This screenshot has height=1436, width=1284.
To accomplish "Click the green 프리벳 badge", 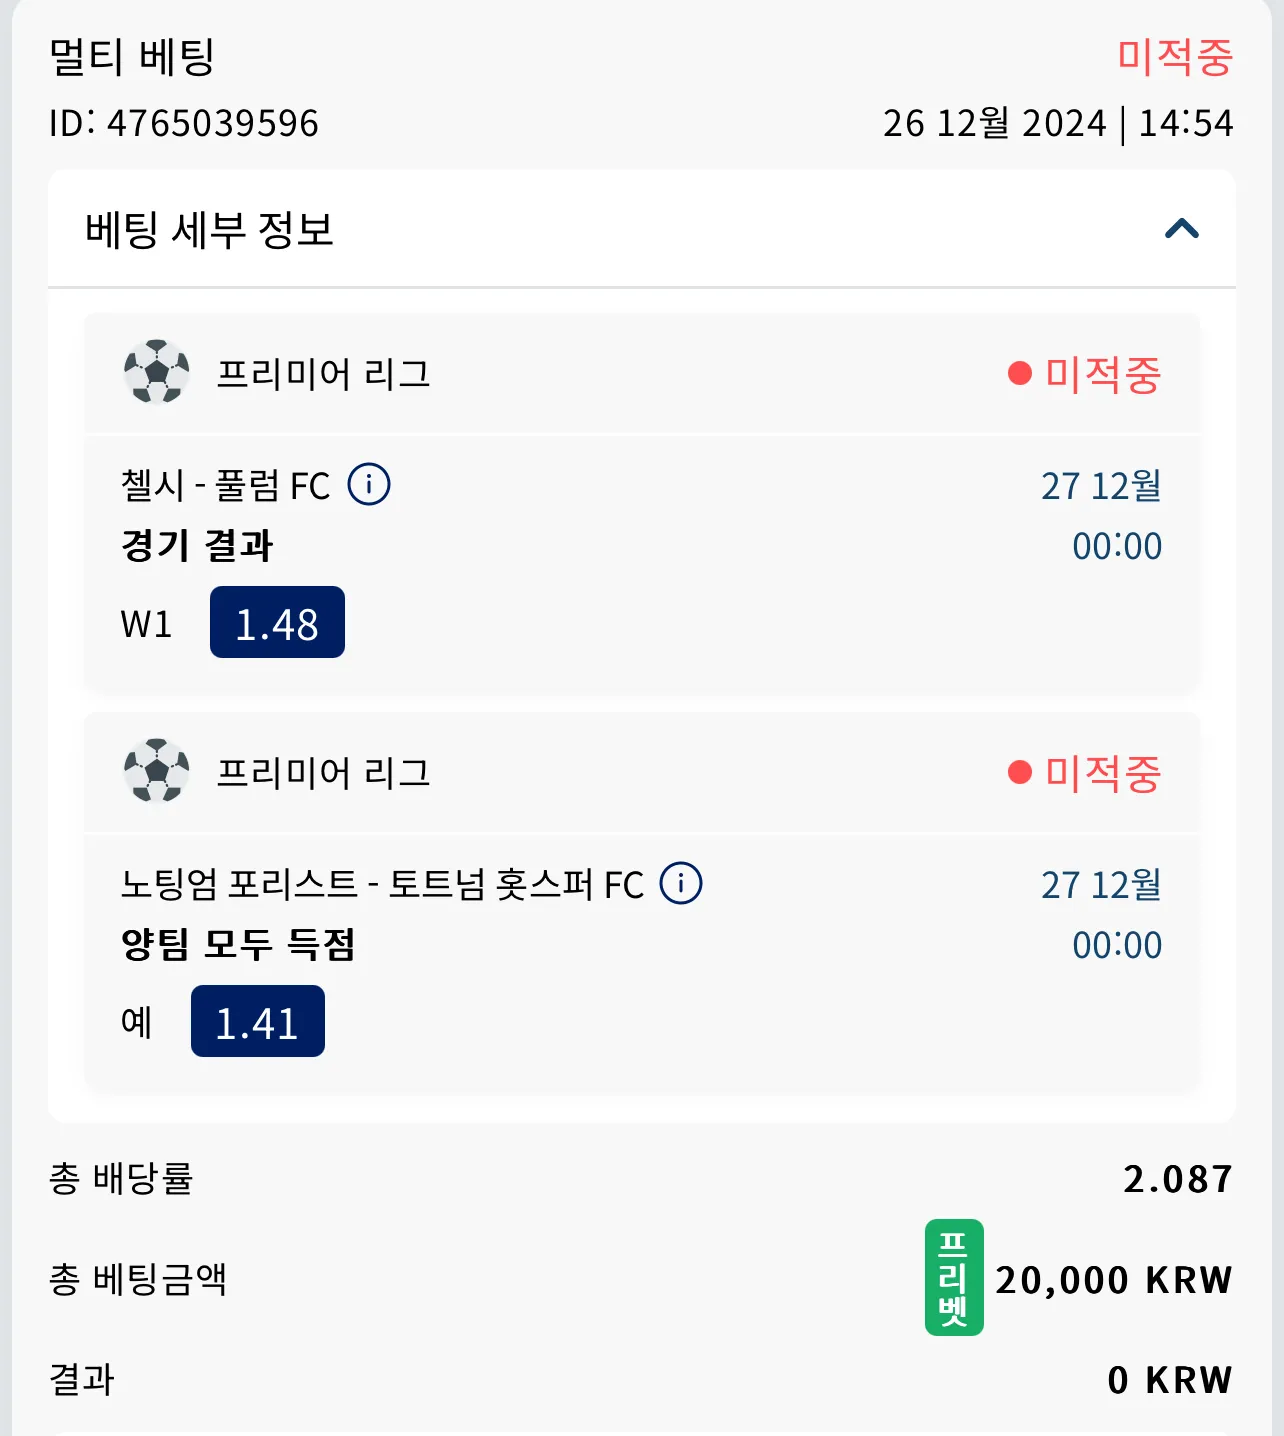I will coord(954,1277).
